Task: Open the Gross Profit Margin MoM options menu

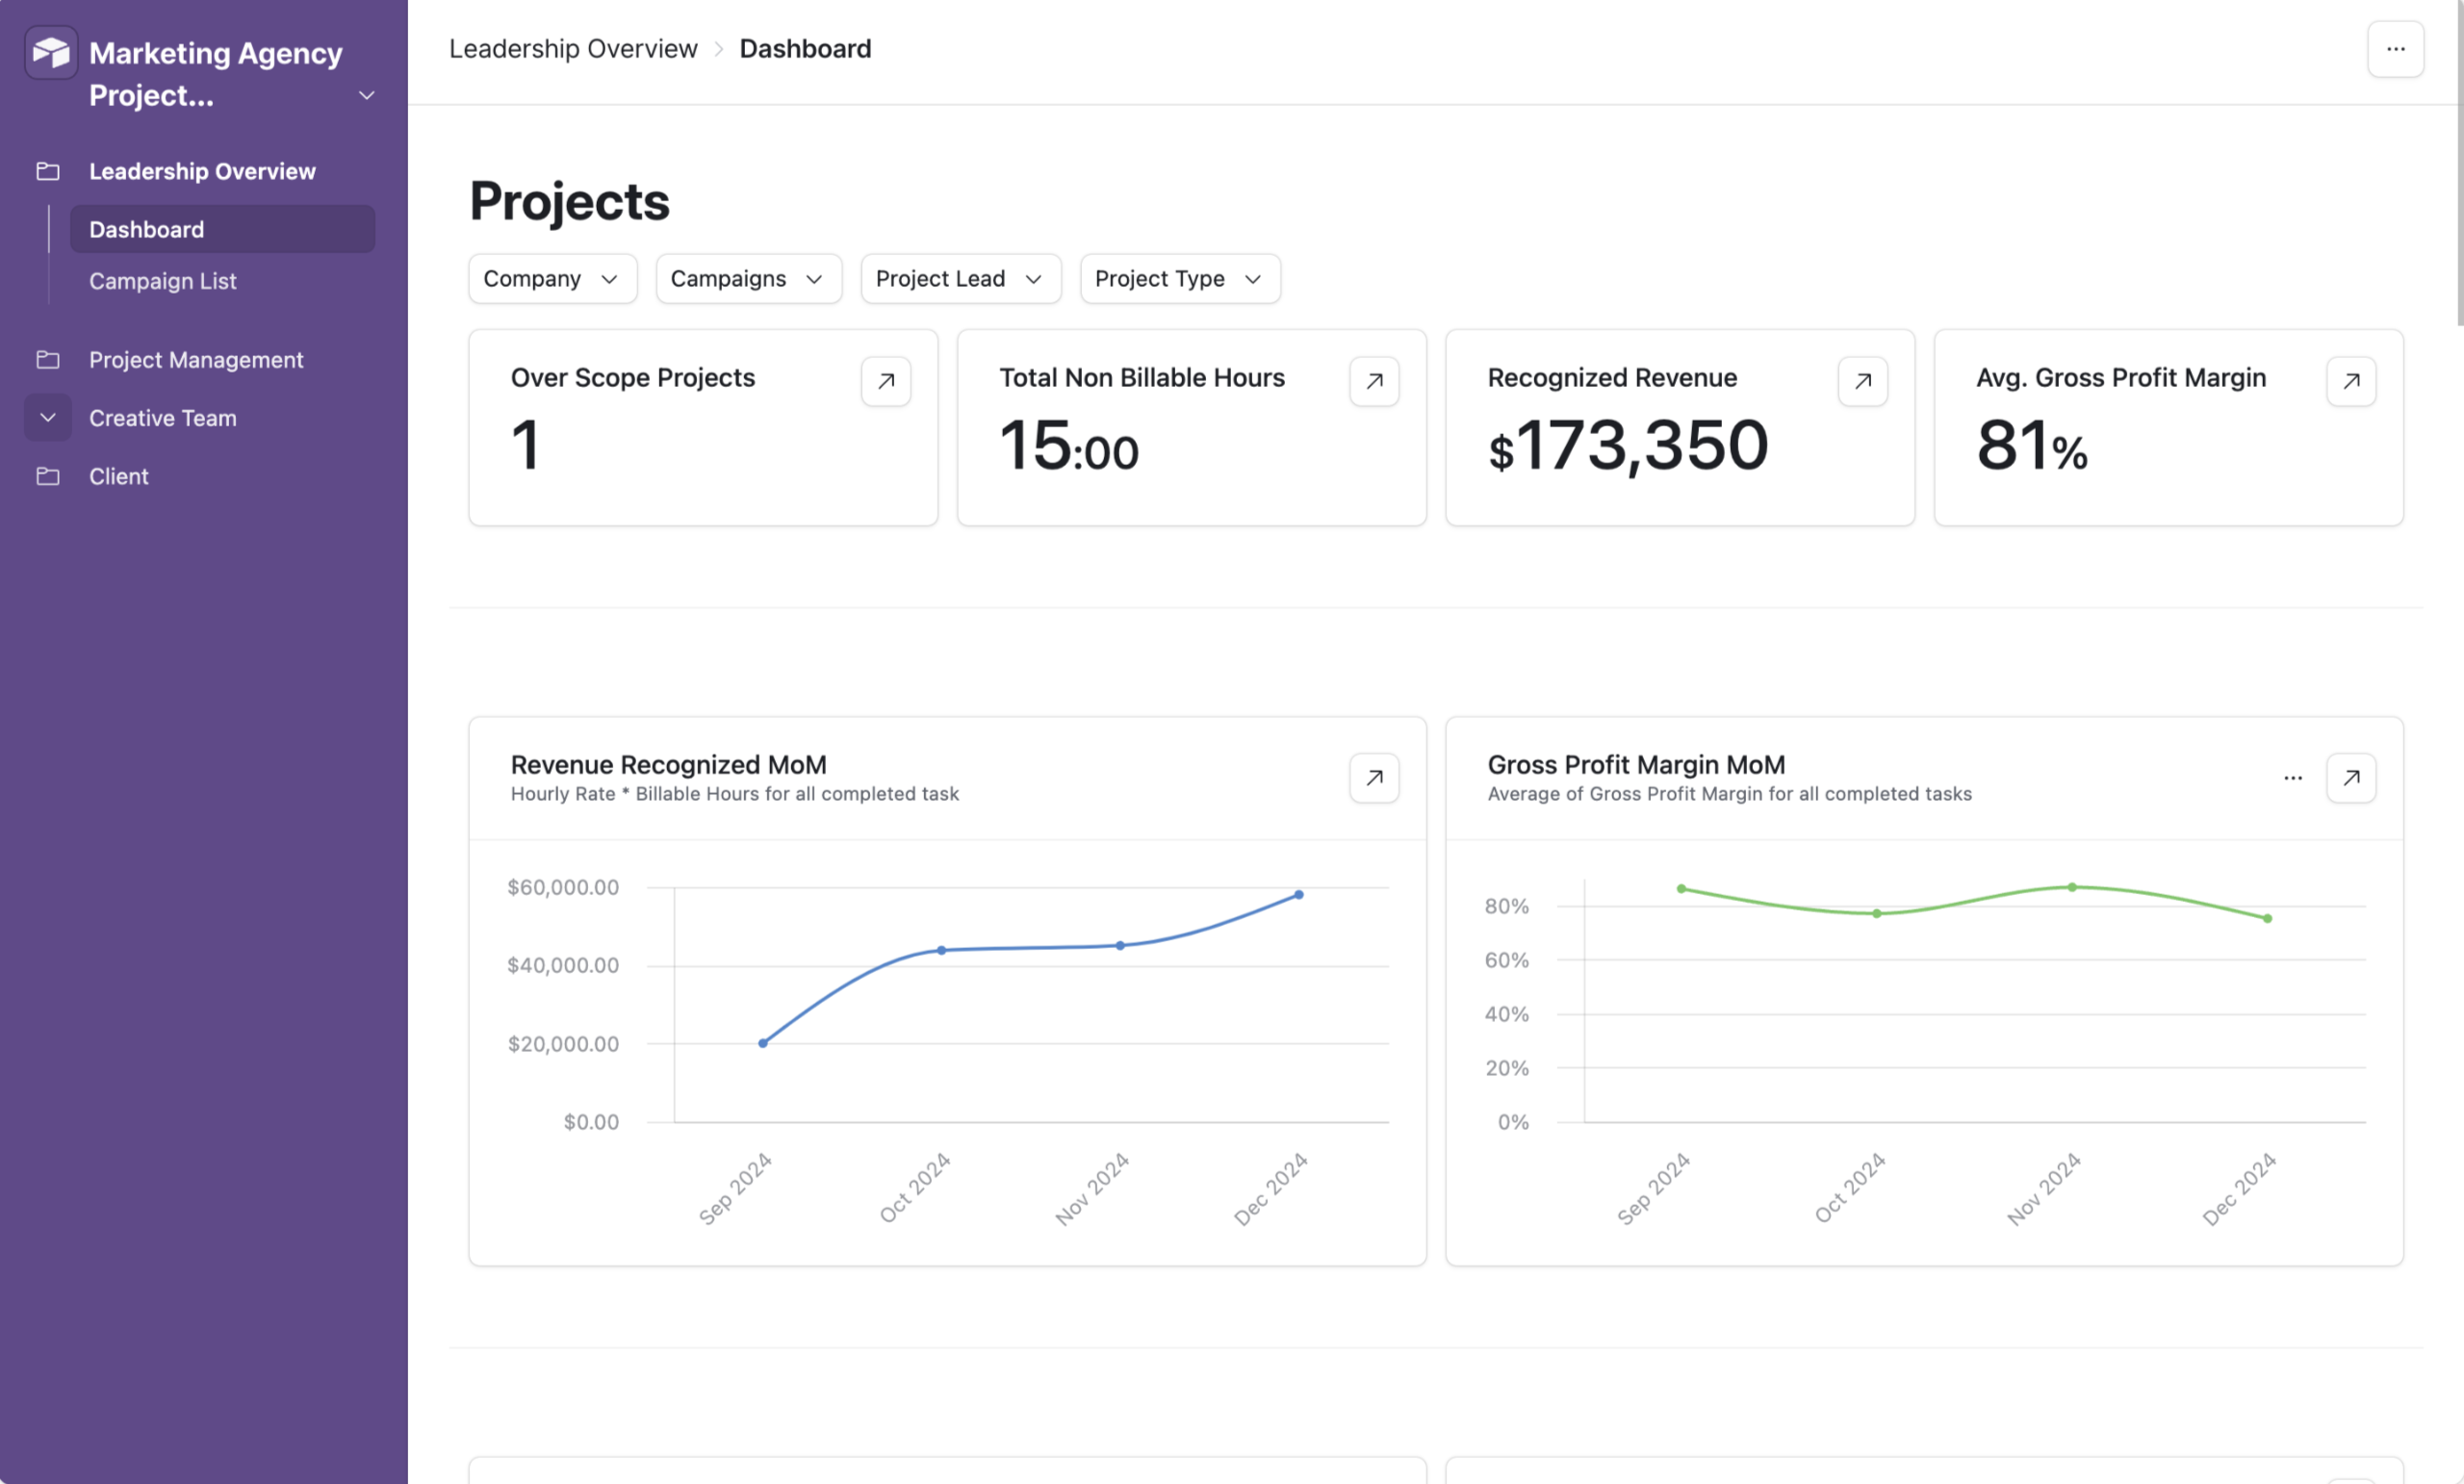Action: pos(2293,778)
